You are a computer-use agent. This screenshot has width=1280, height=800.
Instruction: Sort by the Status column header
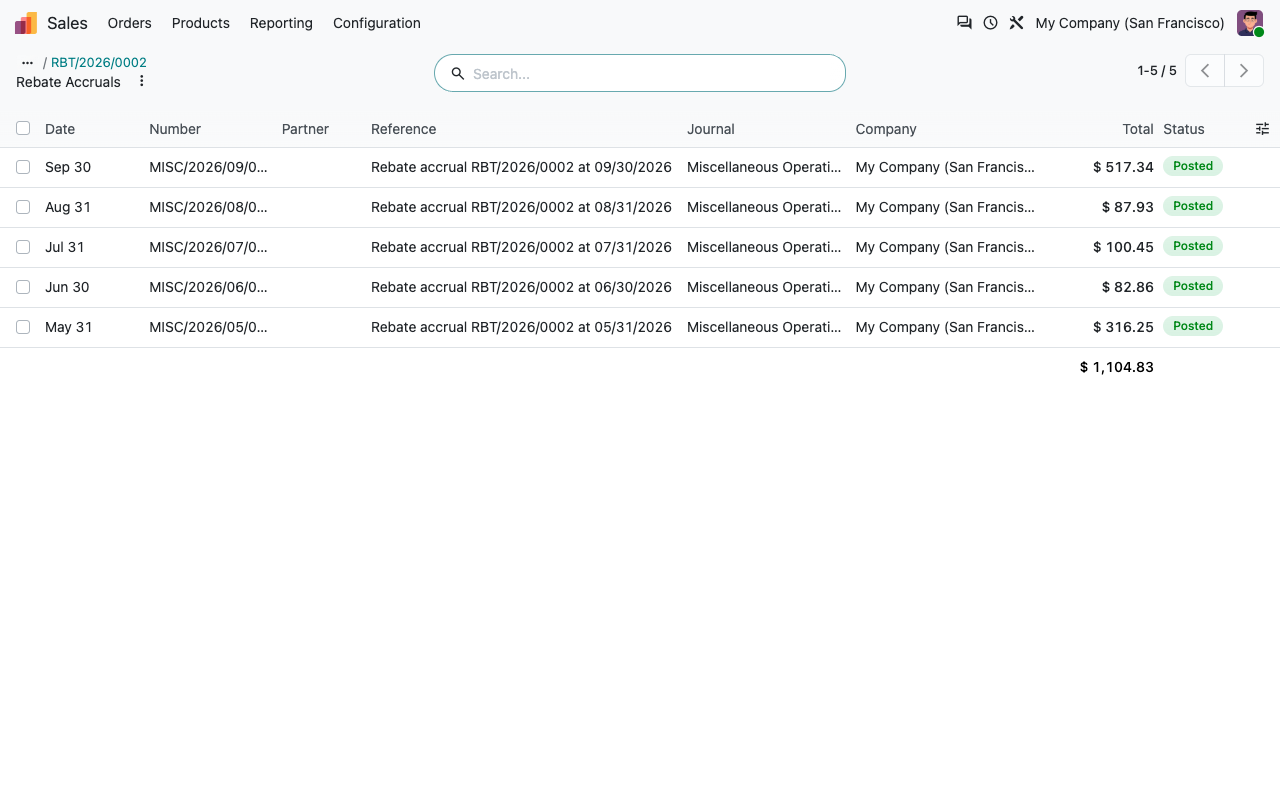1184,129
